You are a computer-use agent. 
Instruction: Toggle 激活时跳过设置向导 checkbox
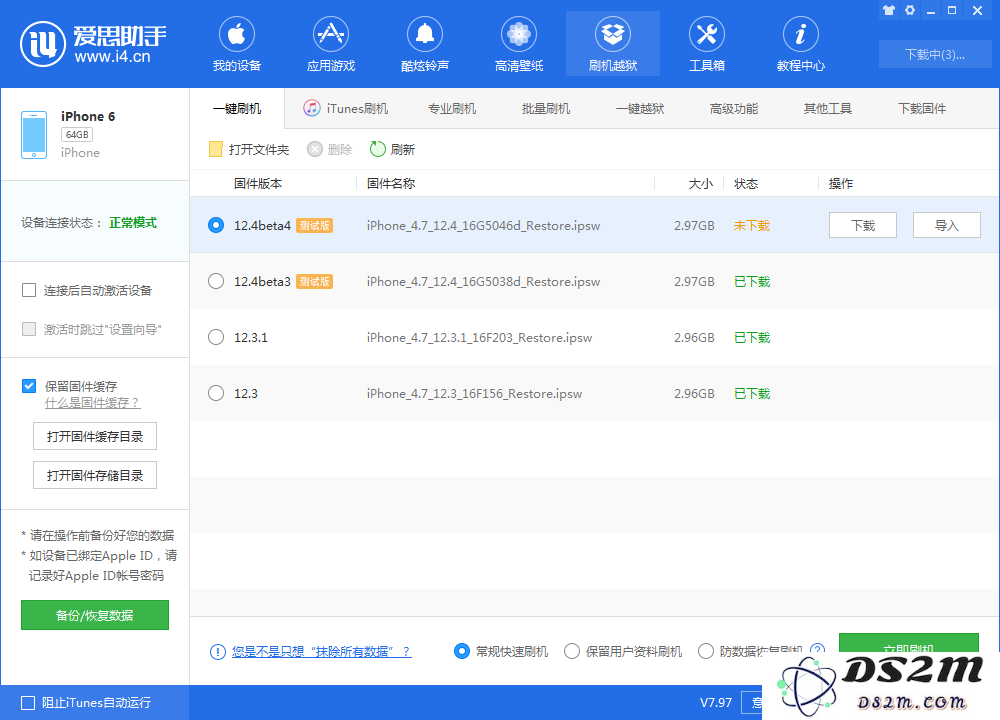(x=29, y=329)
